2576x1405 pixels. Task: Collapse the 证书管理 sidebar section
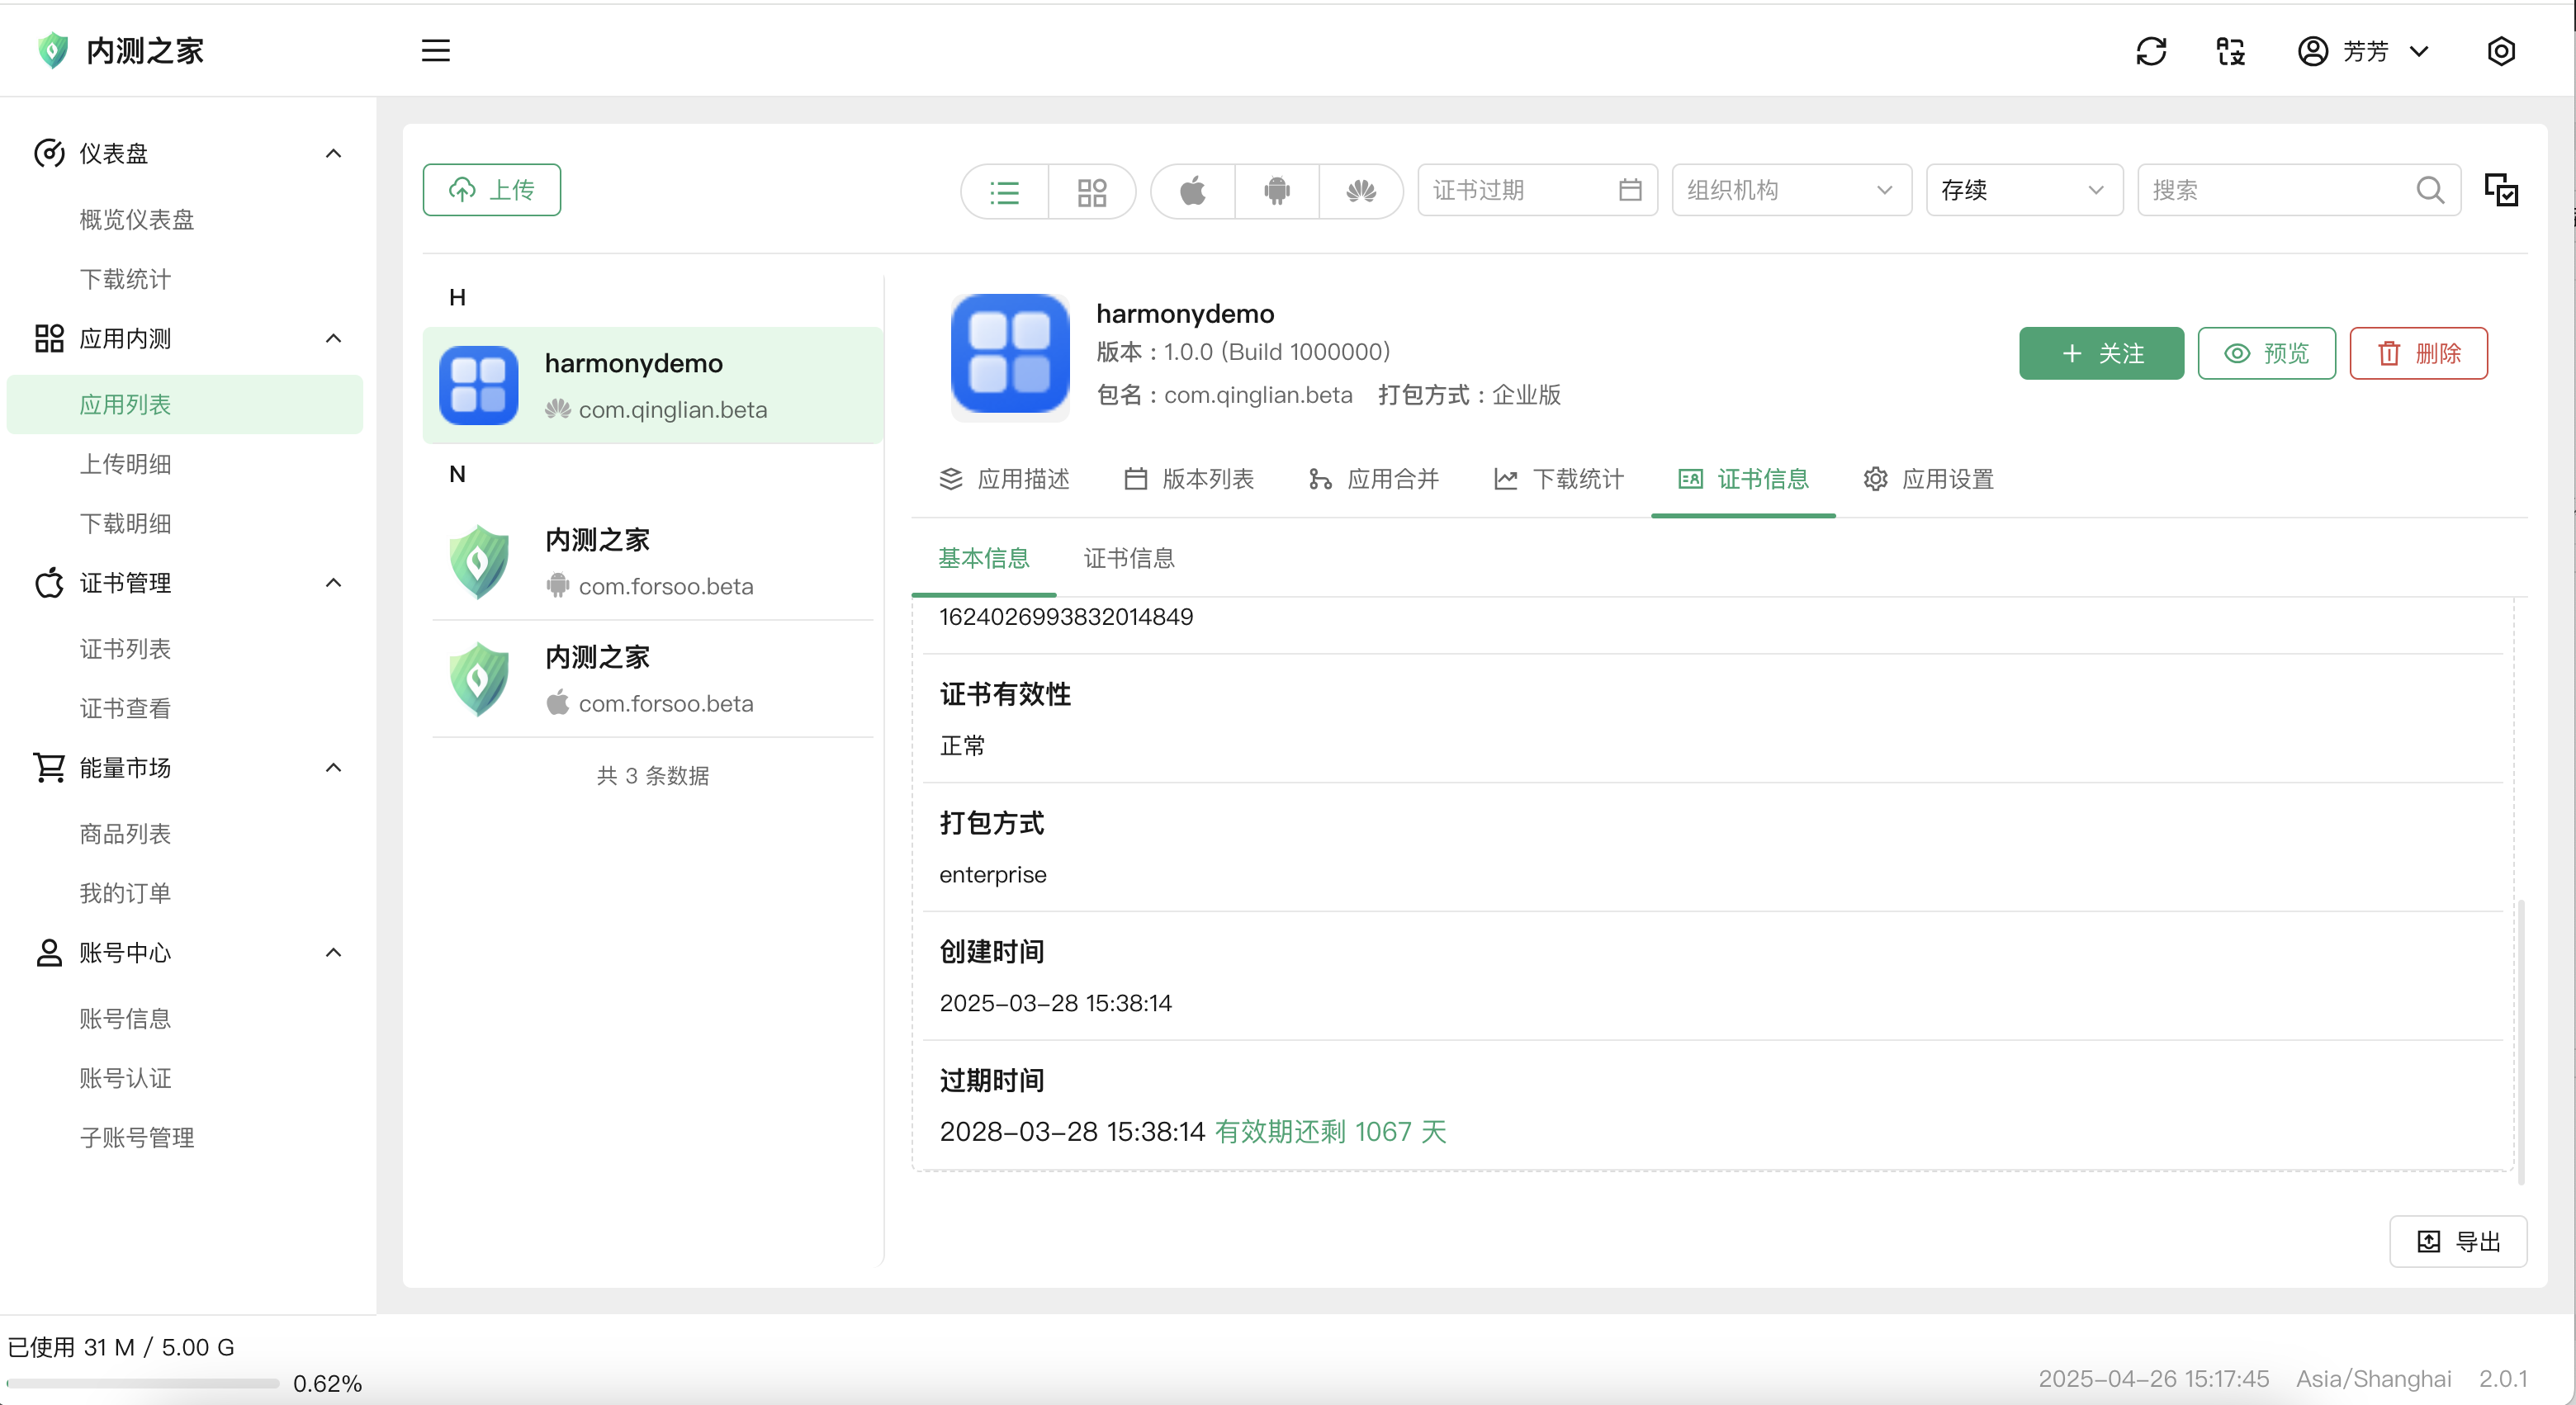333,583
